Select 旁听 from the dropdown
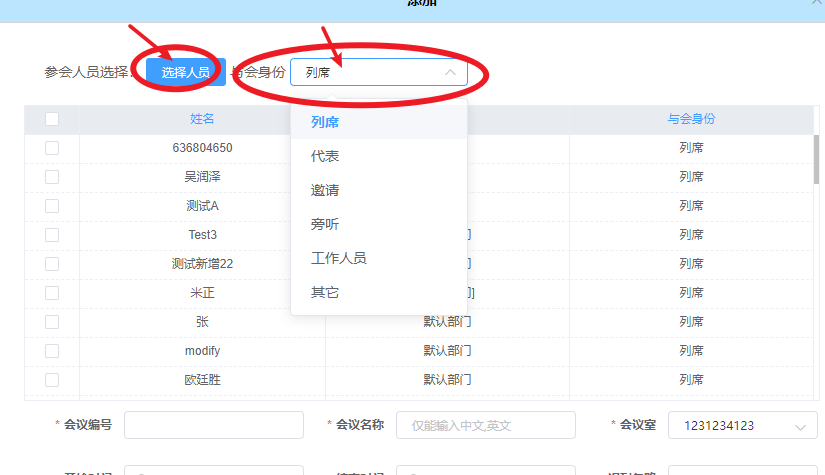Screen dimensions: 825x475 tap(325, 224)
